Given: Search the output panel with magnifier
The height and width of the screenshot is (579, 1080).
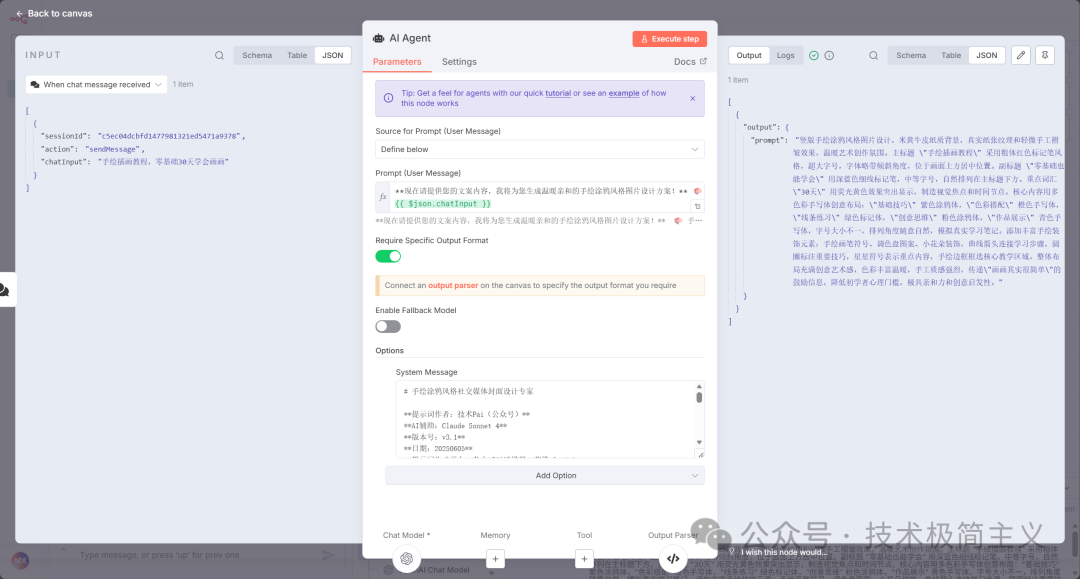Looking at the screenshot, I should click(x=873, y=56).
